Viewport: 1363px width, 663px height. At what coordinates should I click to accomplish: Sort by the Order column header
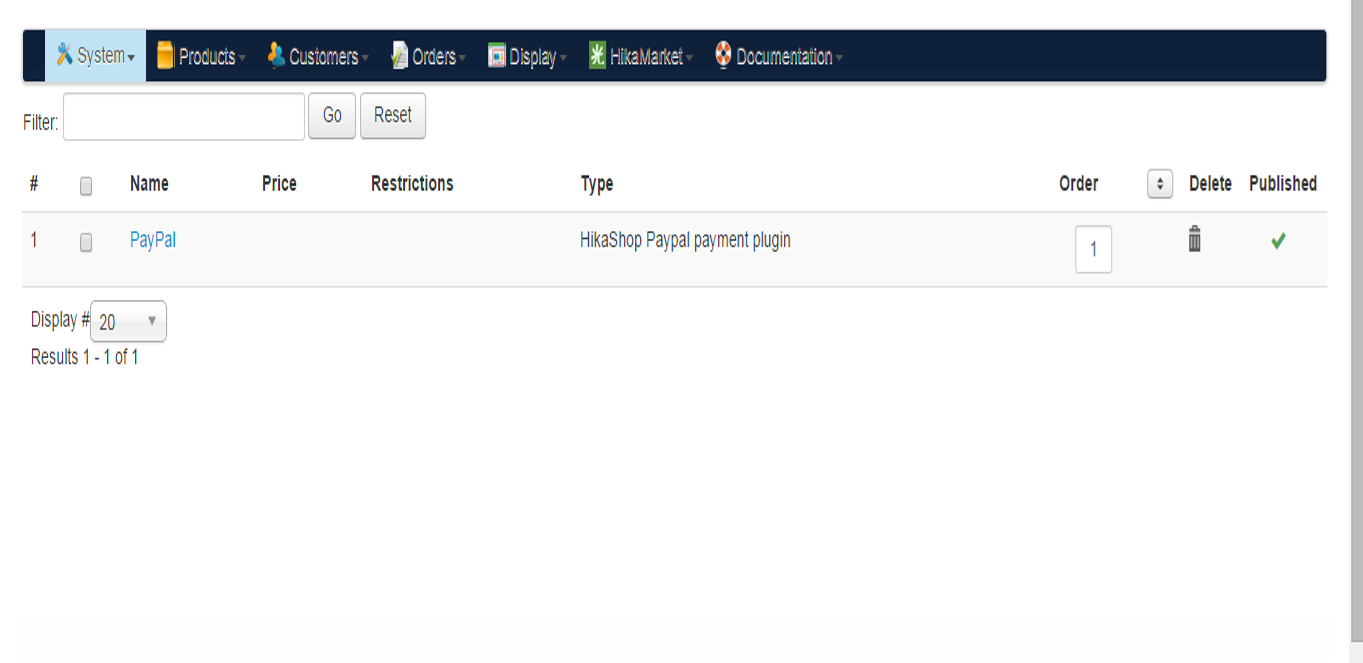tap(1079, 184)
